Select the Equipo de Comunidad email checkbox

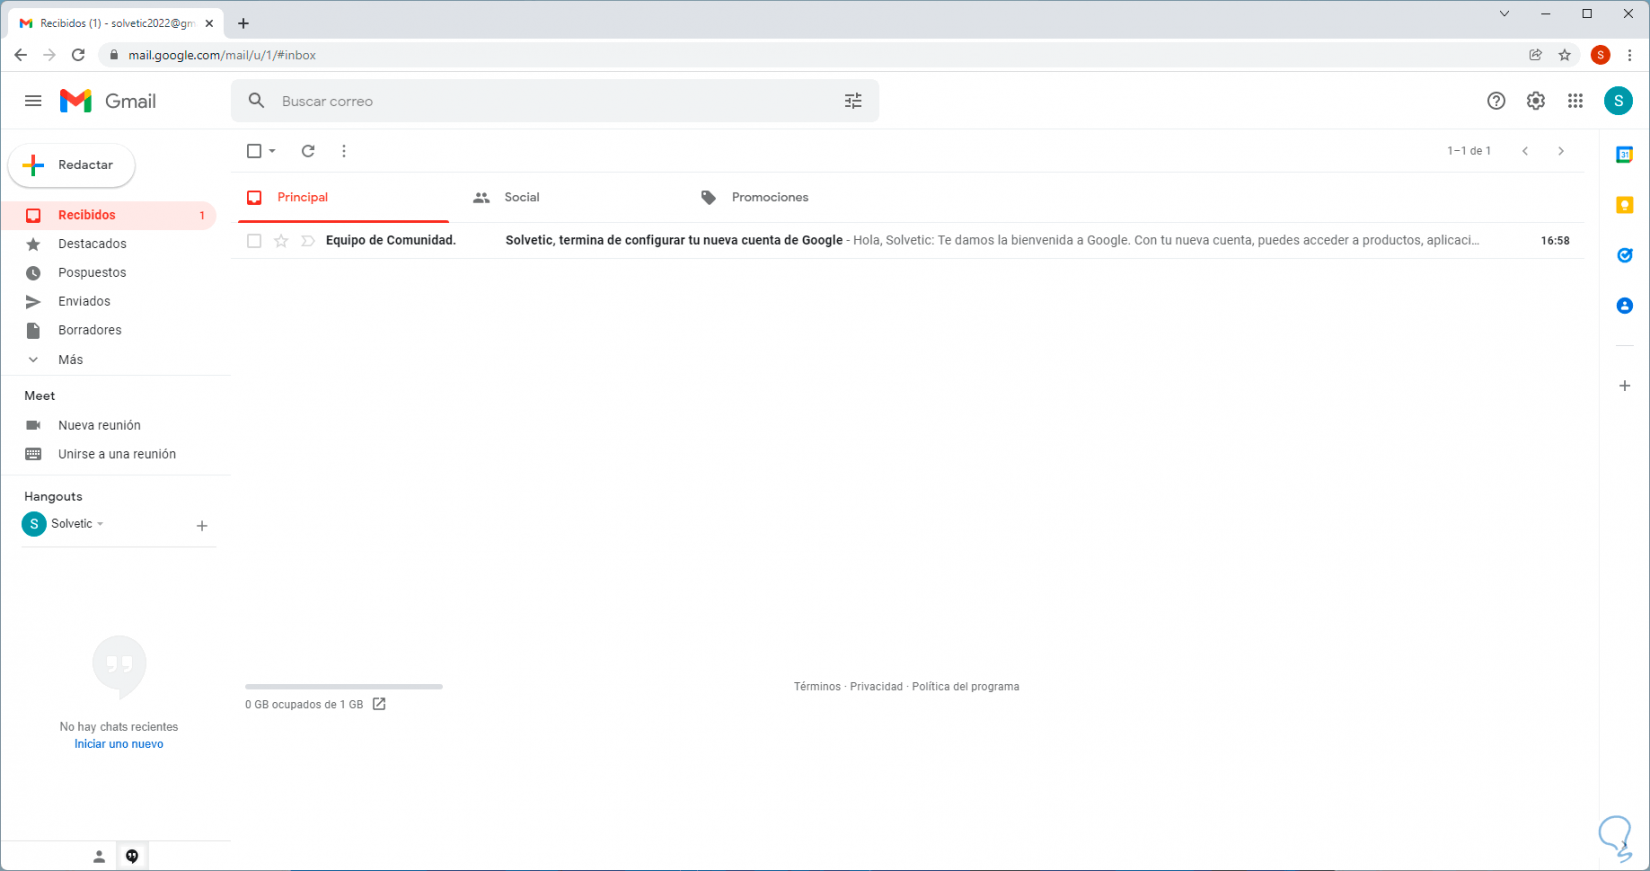click(x=254, y=241)
